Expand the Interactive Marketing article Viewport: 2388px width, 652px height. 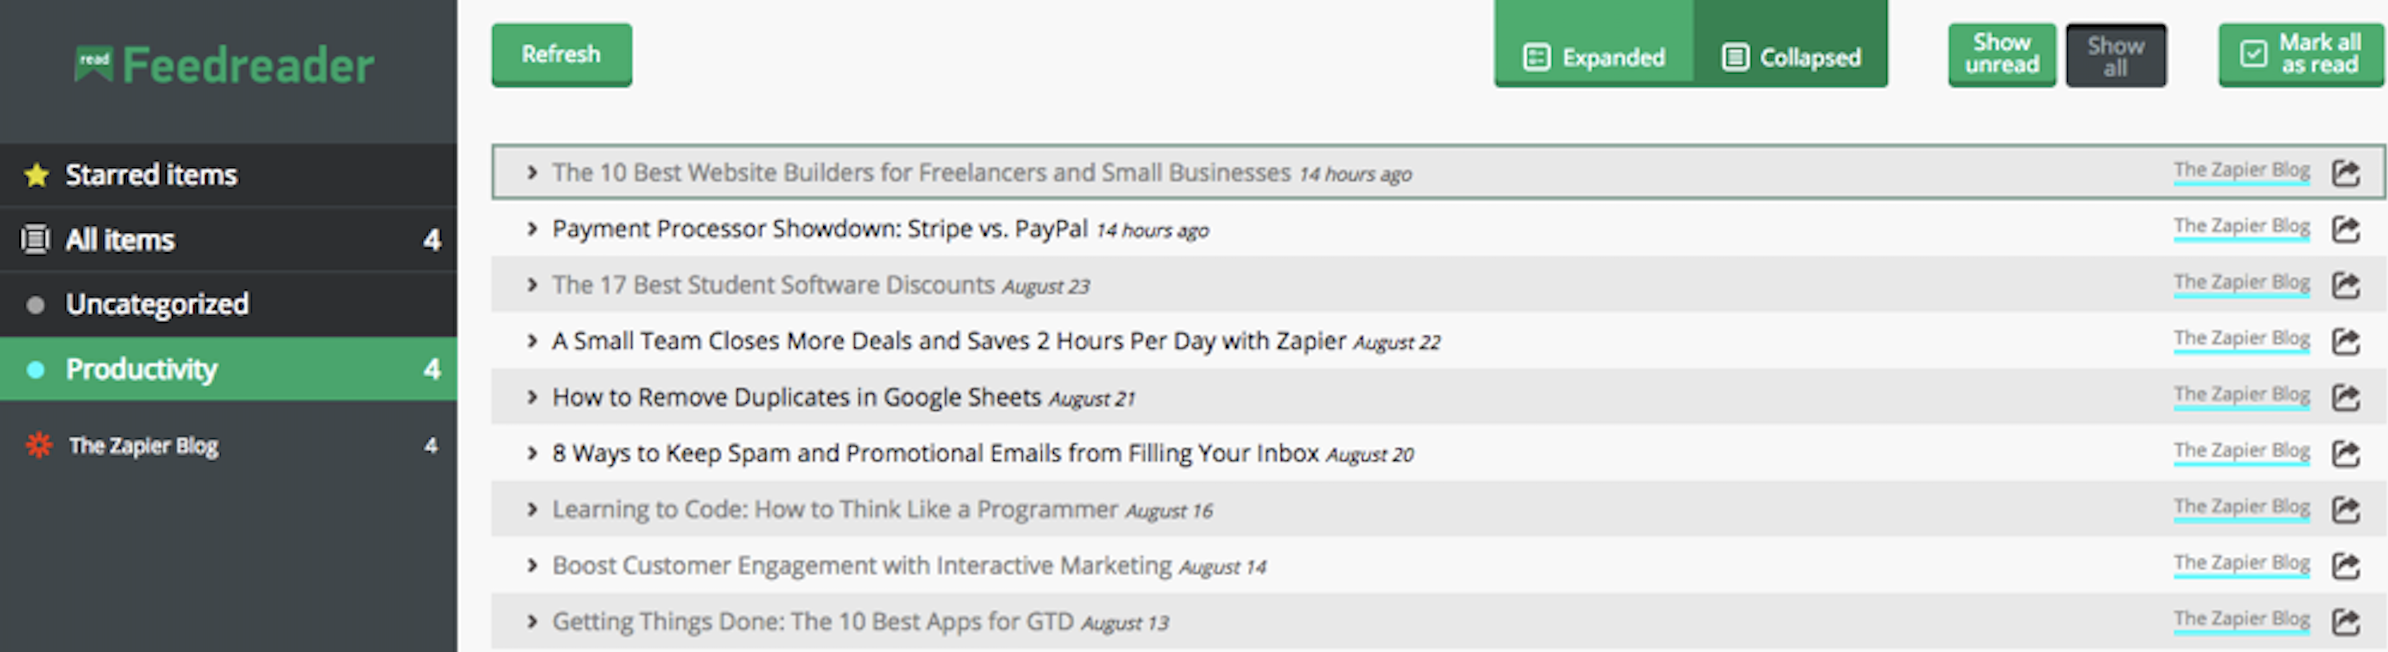tap(531, 564)
